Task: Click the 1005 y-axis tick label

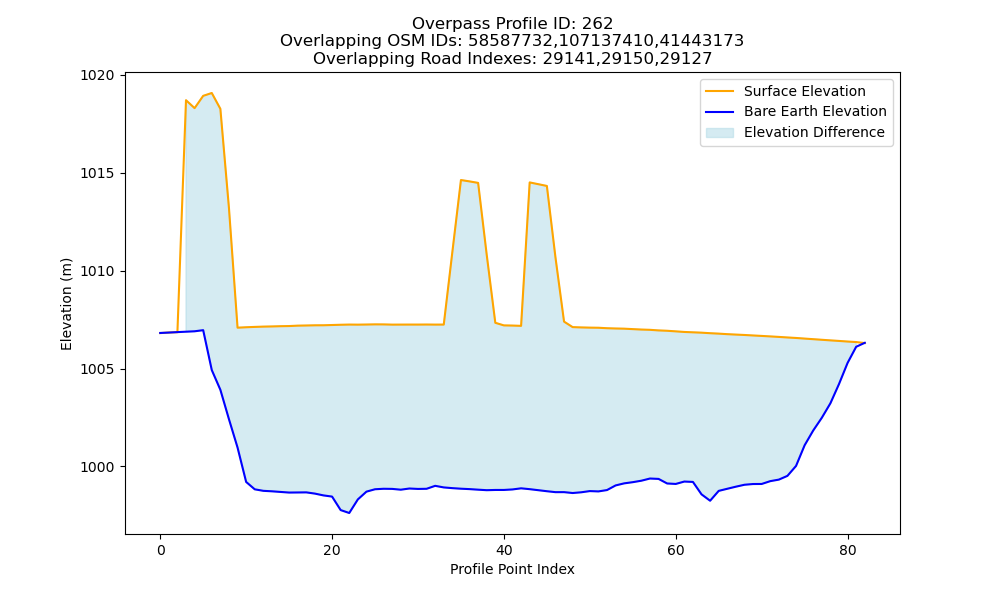Action: coord(97,370)
